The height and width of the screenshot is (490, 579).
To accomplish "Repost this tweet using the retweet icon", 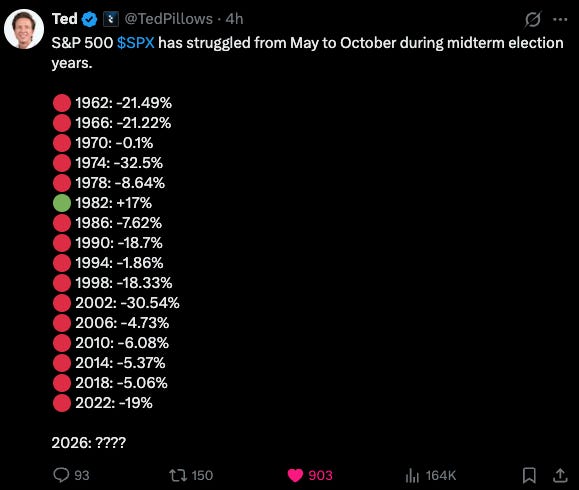I will [x=178, y=475].
